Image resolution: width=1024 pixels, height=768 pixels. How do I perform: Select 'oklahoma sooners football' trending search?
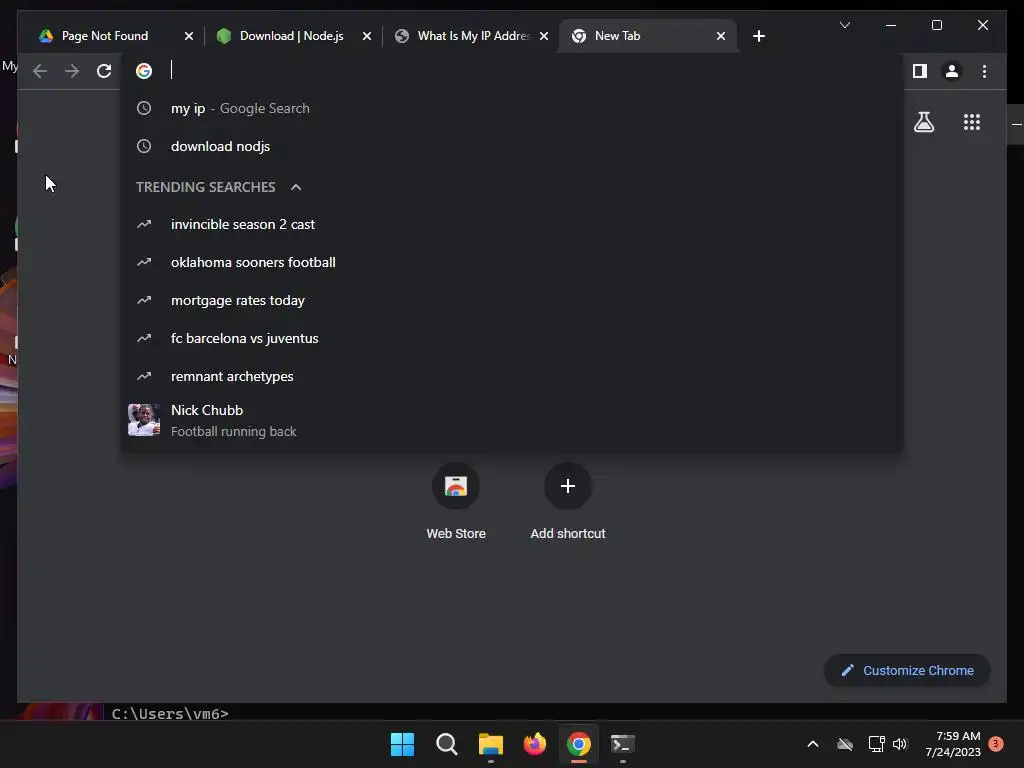click(512, 263)
